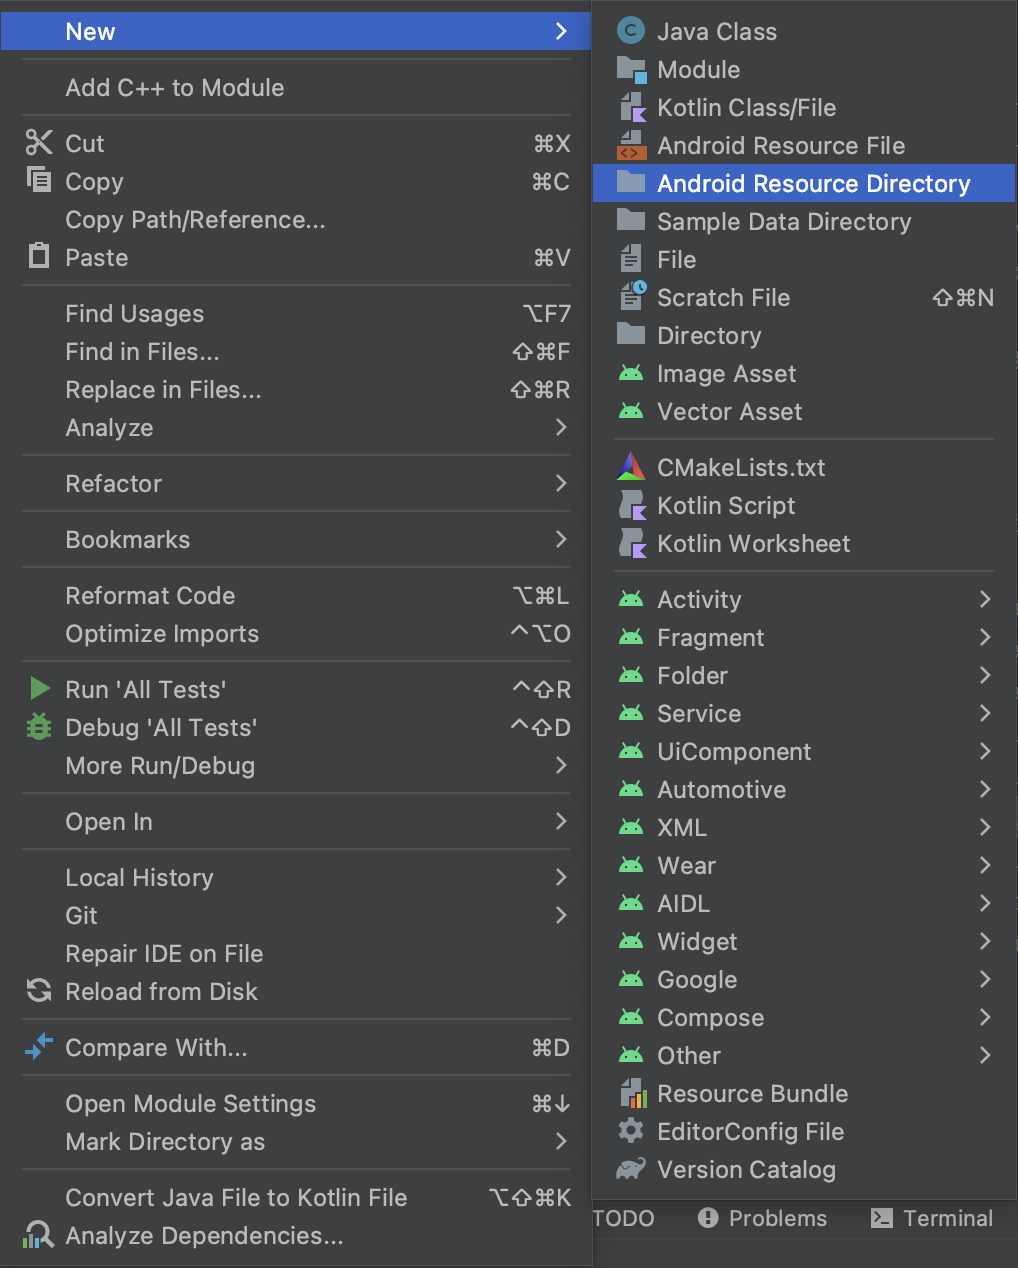Click the Image Asset android icon

coord(631,373)
